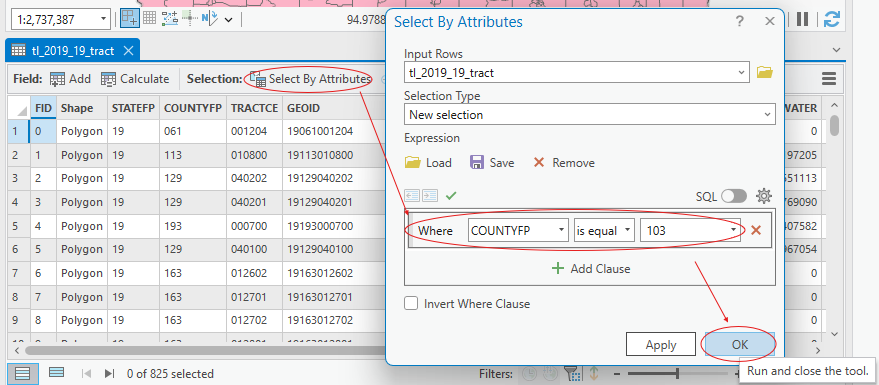Select the TRACTCE column header
The width and height of the screenshot is (879, 385).
(x=255, y=108)
